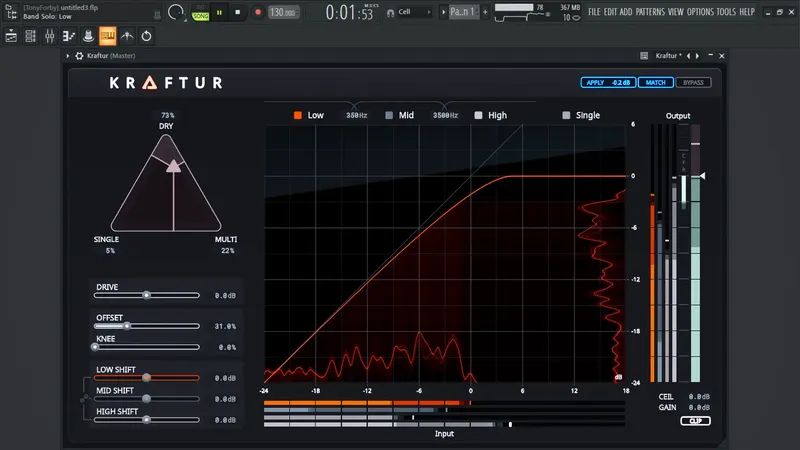Open the playlist view icon

click(x=11, y=36)
